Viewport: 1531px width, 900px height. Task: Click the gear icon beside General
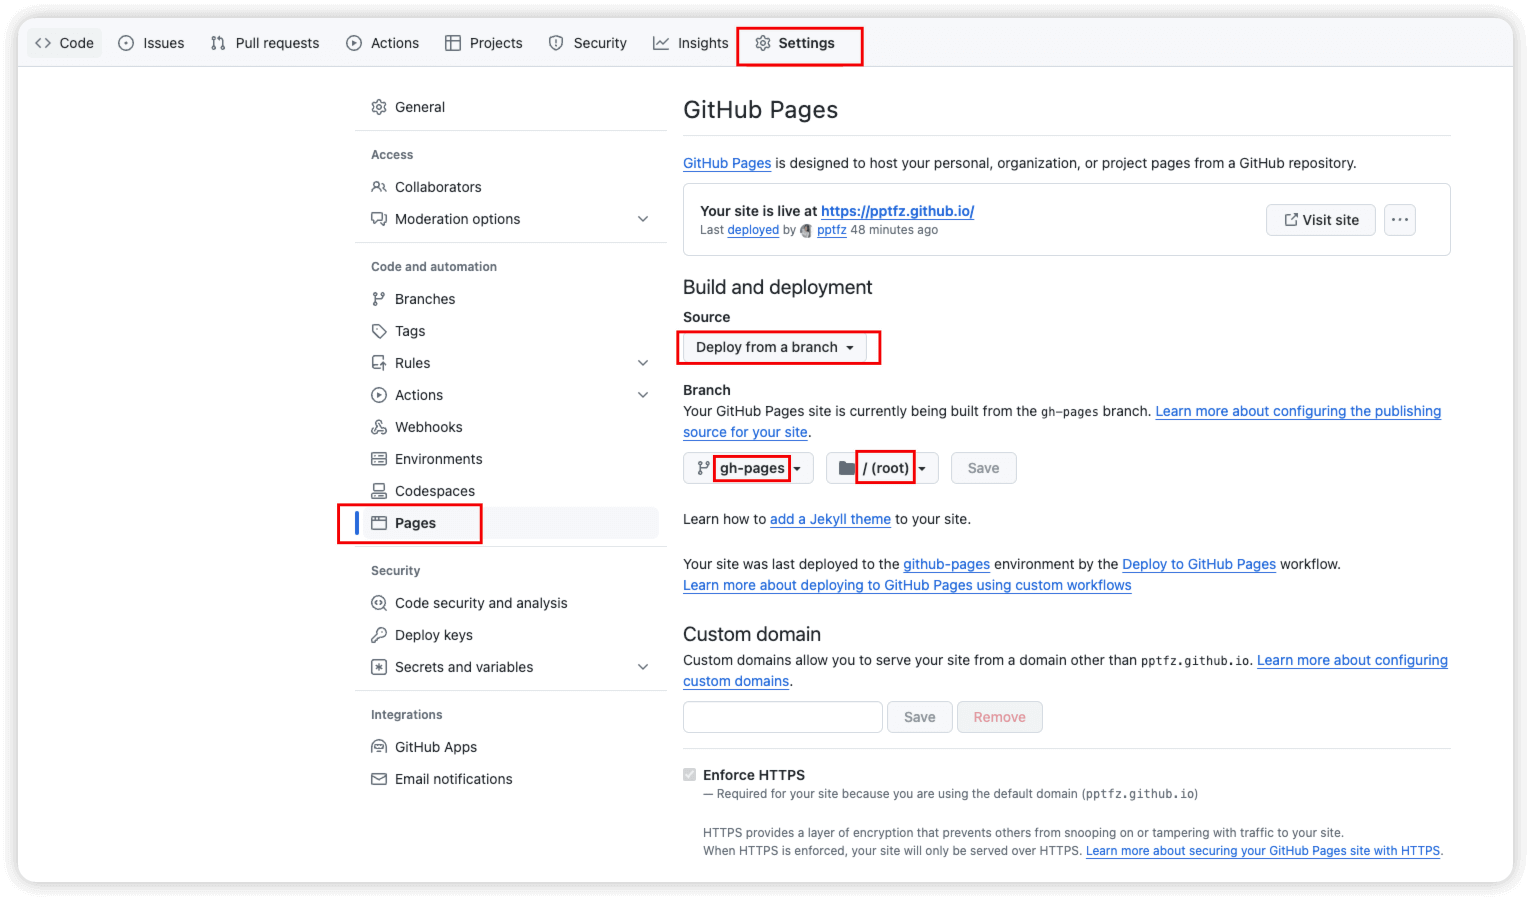tap(379, 107)
